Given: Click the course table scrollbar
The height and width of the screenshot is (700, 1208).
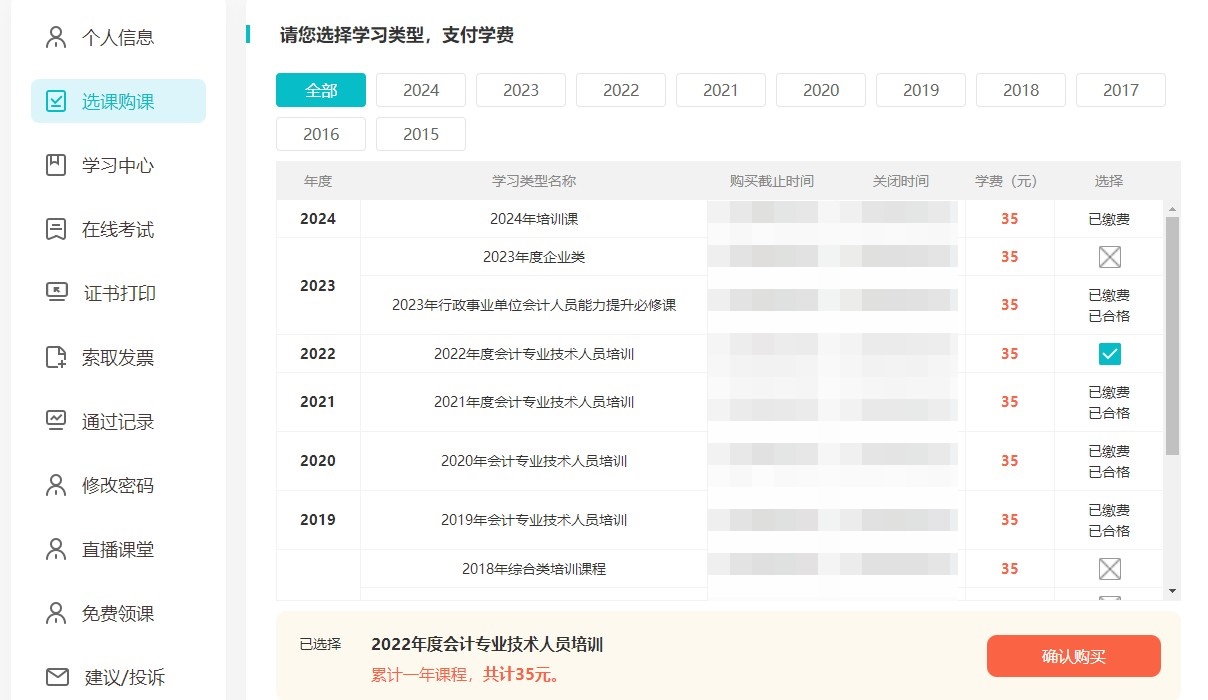Looking at the screenshot, I should 1171,320.
